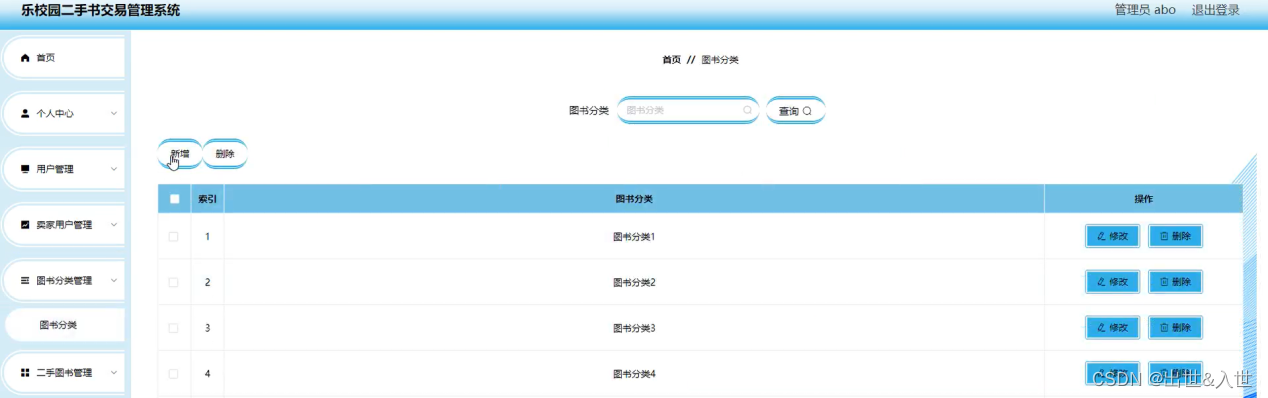
Task: Click the pencil edit icon for 图书分类2
Action: 1101,282
